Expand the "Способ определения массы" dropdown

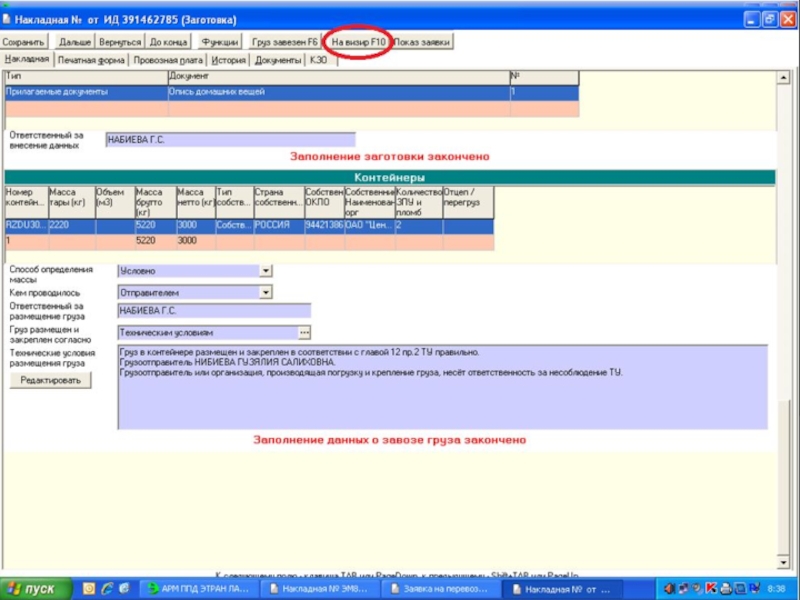click(266, 270)
